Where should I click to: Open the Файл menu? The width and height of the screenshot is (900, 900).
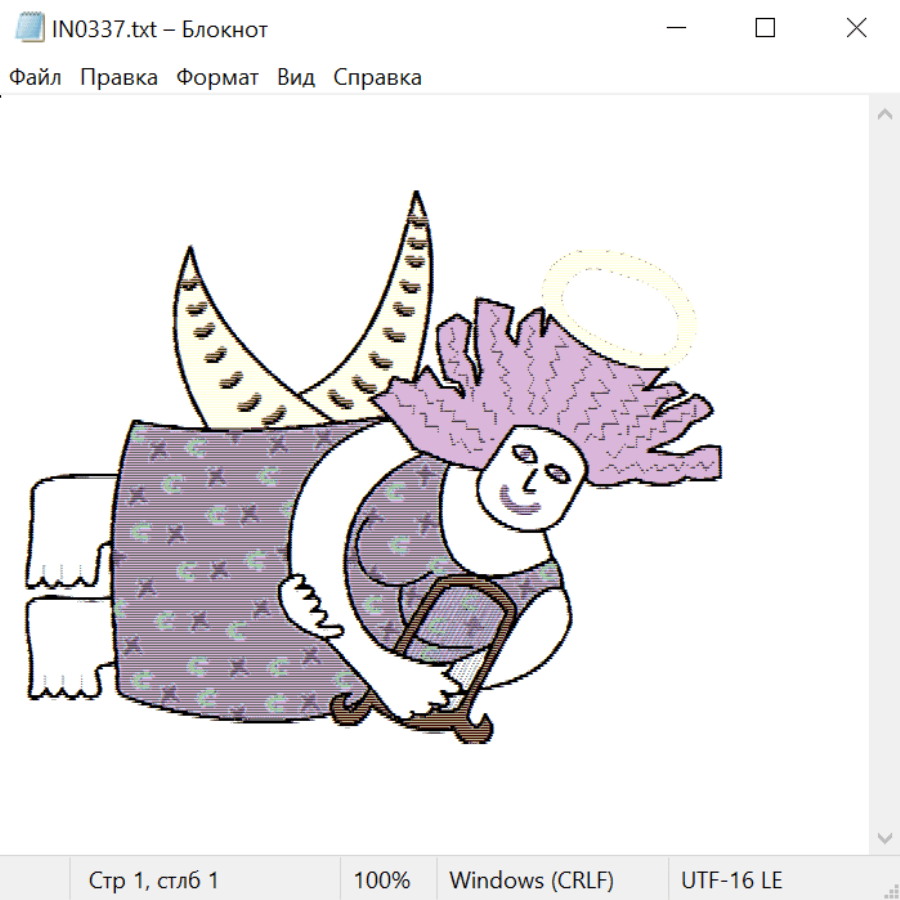[x=36, y=78]
